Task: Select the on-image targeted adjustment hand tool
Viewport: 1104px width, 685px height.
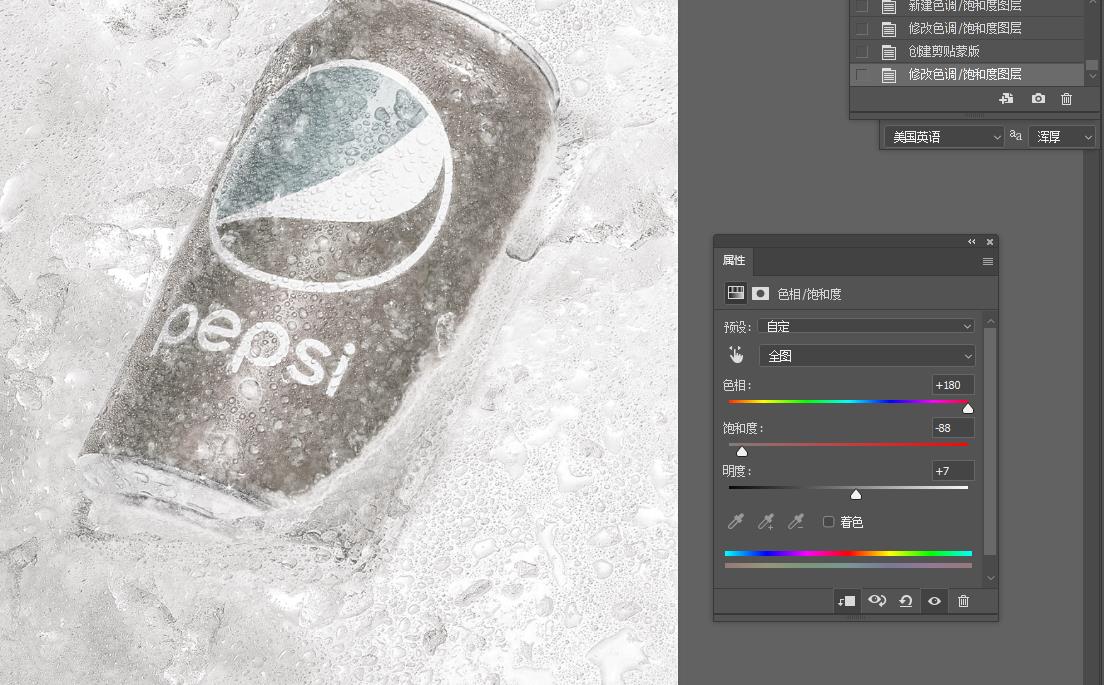Action: (x=737, y=355)
